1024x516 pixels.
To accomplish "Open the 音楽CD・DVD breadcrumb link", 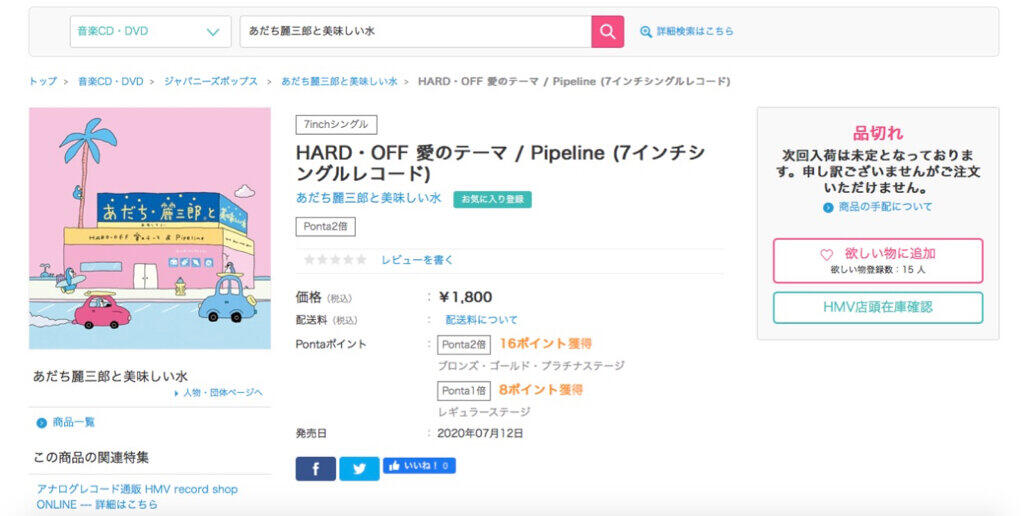I will [x=110, y=82].
